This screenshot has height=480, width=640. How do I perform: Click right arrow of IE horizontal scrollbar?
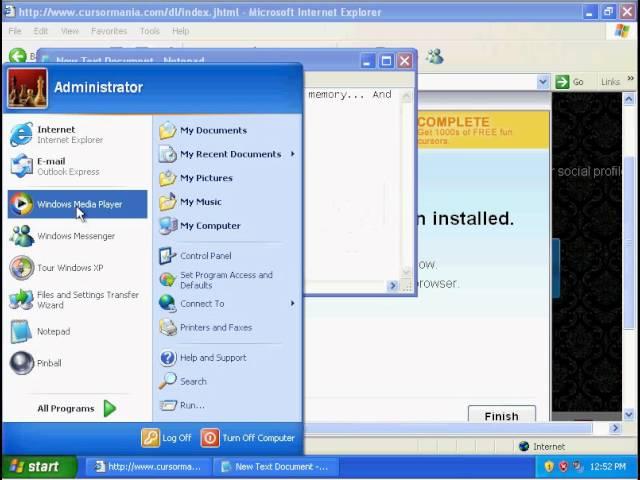tap(615, 428)
